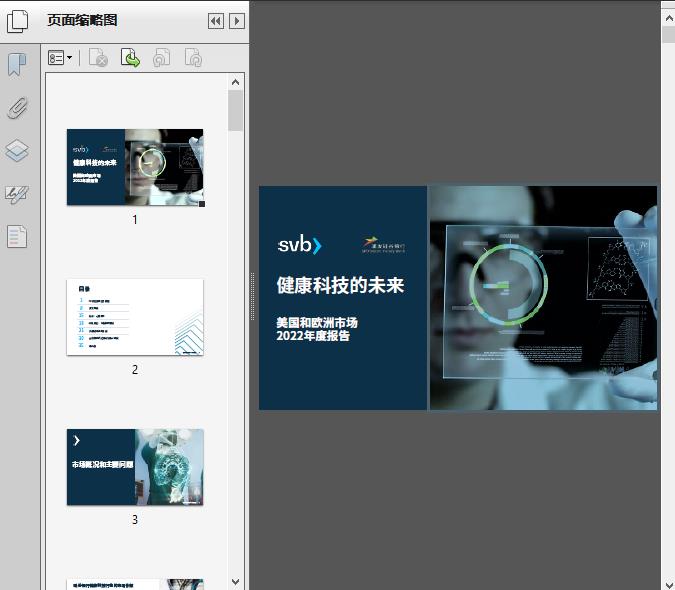The width and height of the screenshot is (675, 590).
Task: Click thumbnail panel scroll up arrow
Action: click(x=235, y=82)
